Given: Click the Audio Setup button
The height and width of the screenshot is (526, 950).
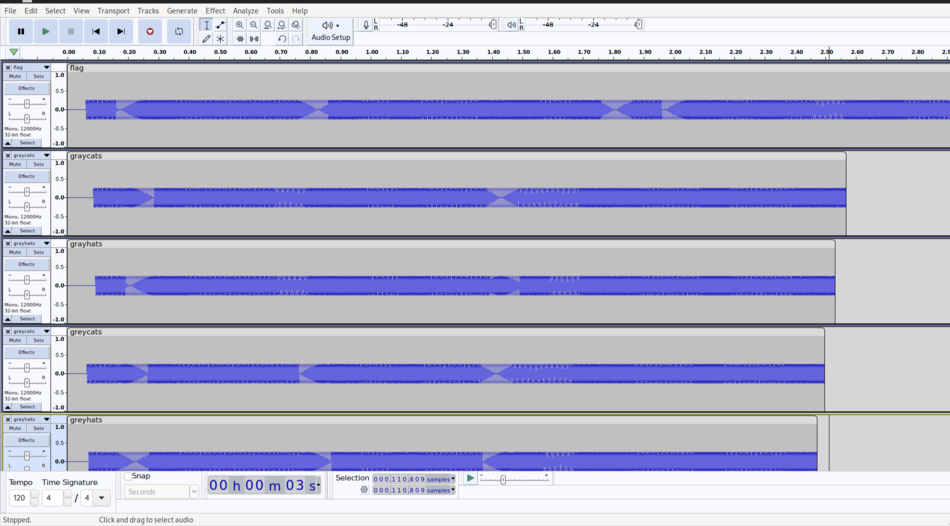Looking at the screenshot, I should coord(330,31).
